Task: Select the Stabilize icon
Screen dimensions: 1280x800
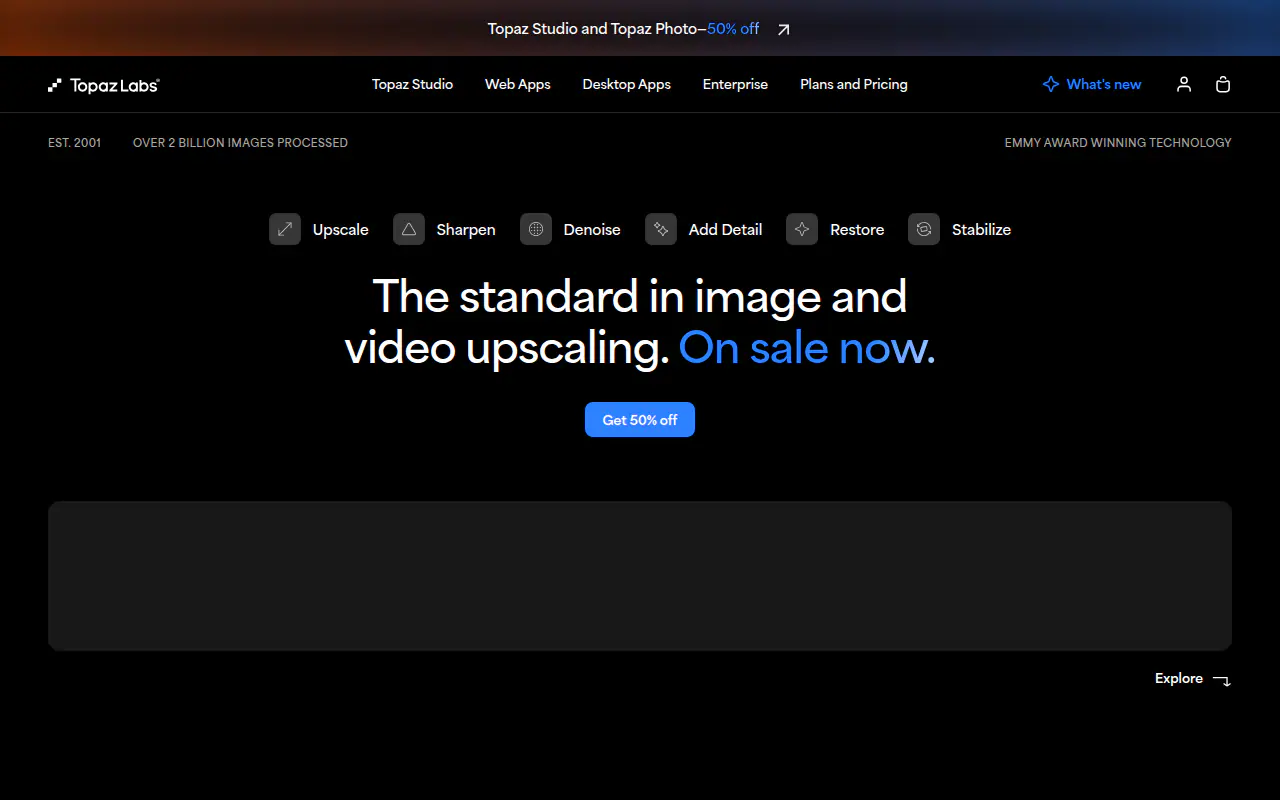Action: 924,230
